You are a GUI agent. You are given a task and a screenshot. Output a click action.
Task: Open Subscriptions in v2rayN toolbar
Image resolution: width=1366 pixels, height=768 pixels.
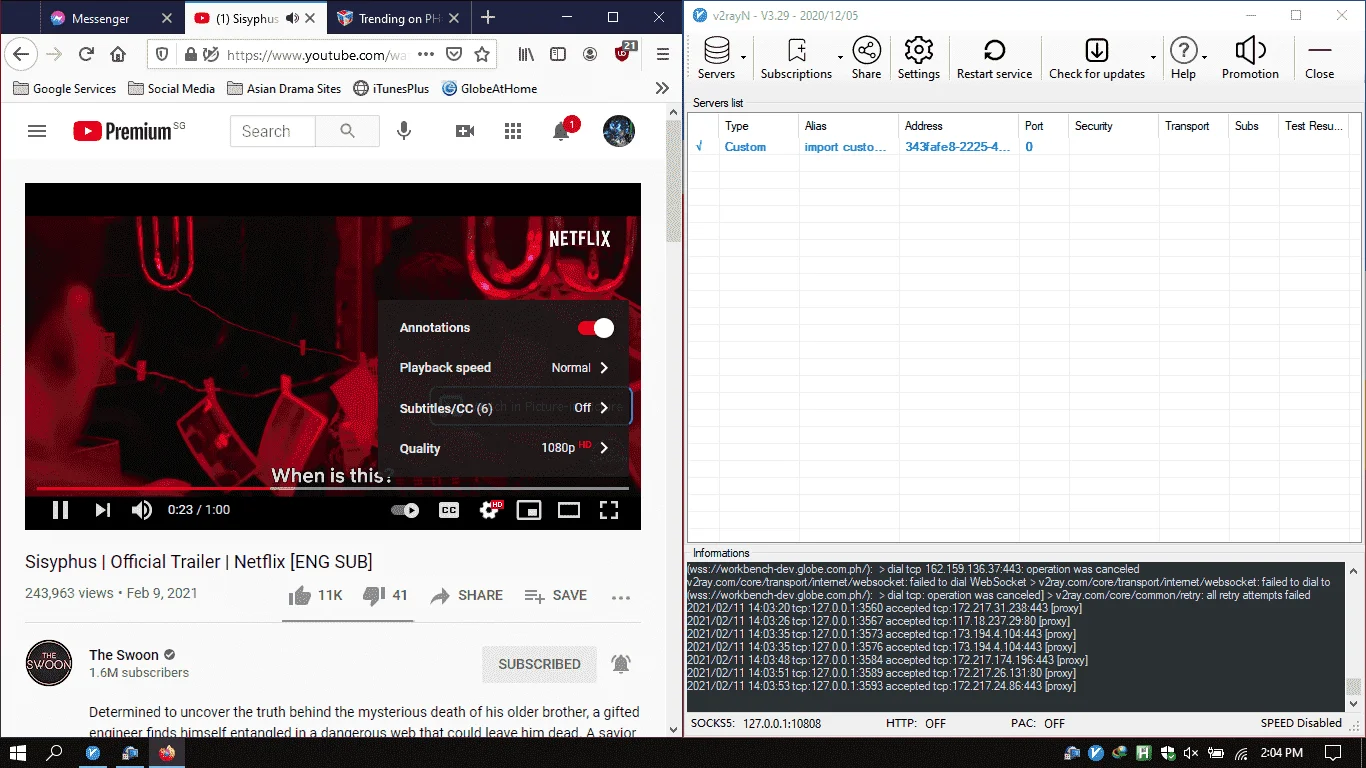point(796,58)
